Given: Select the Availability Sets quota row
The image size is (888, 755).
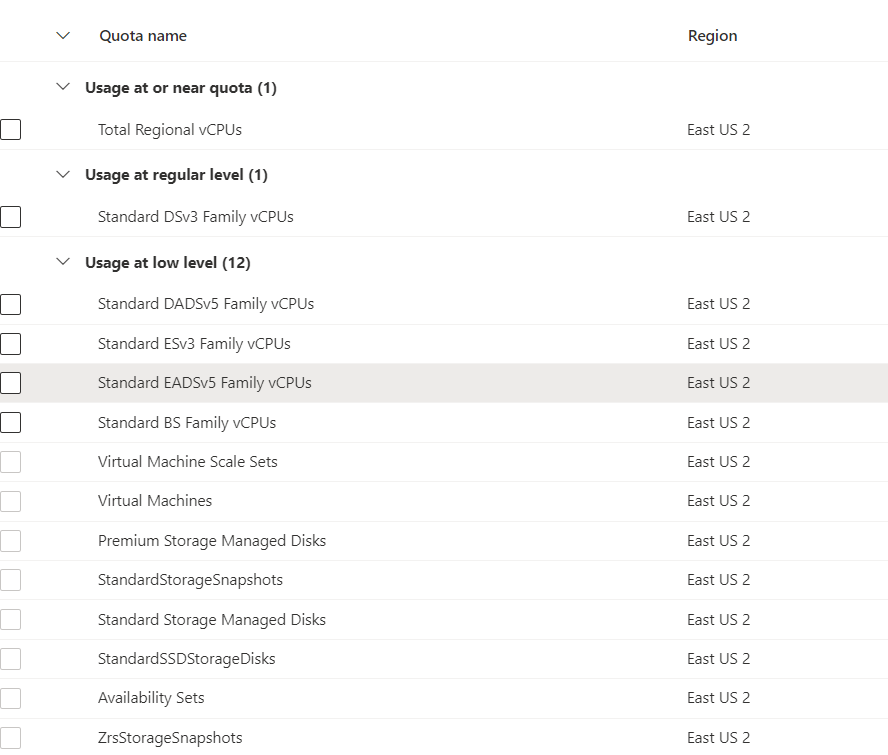Looking at the screenshot, I should coord(151,697).
